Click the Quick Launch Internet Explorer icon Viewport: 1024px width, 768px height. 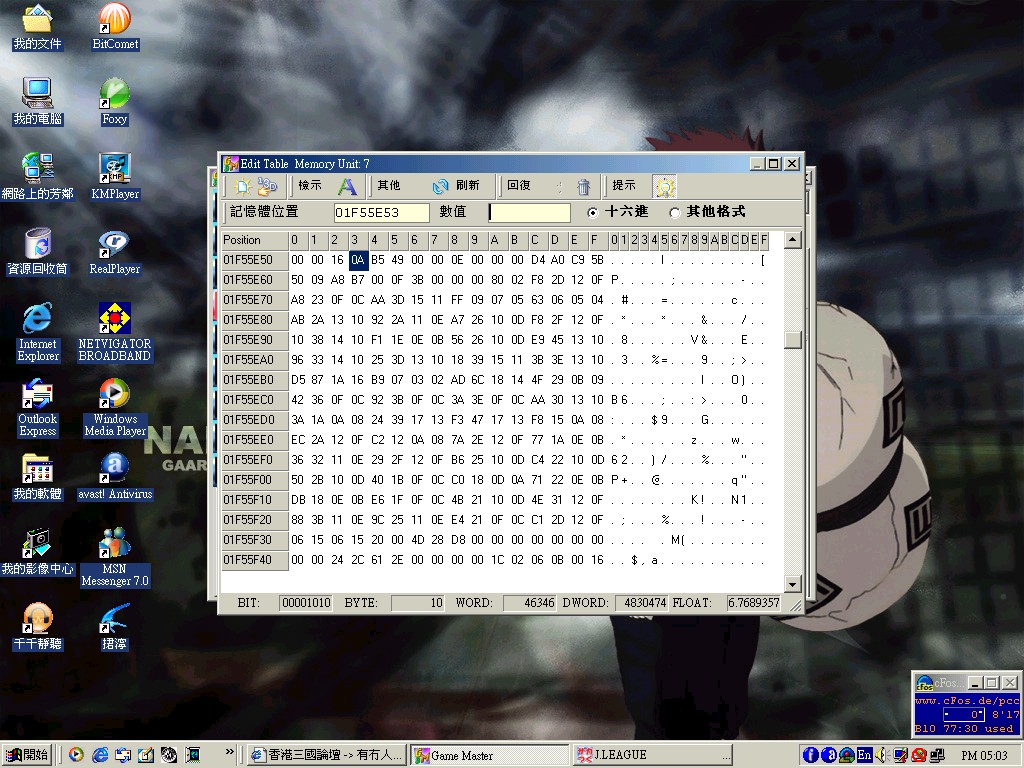(x=100, y=755)
